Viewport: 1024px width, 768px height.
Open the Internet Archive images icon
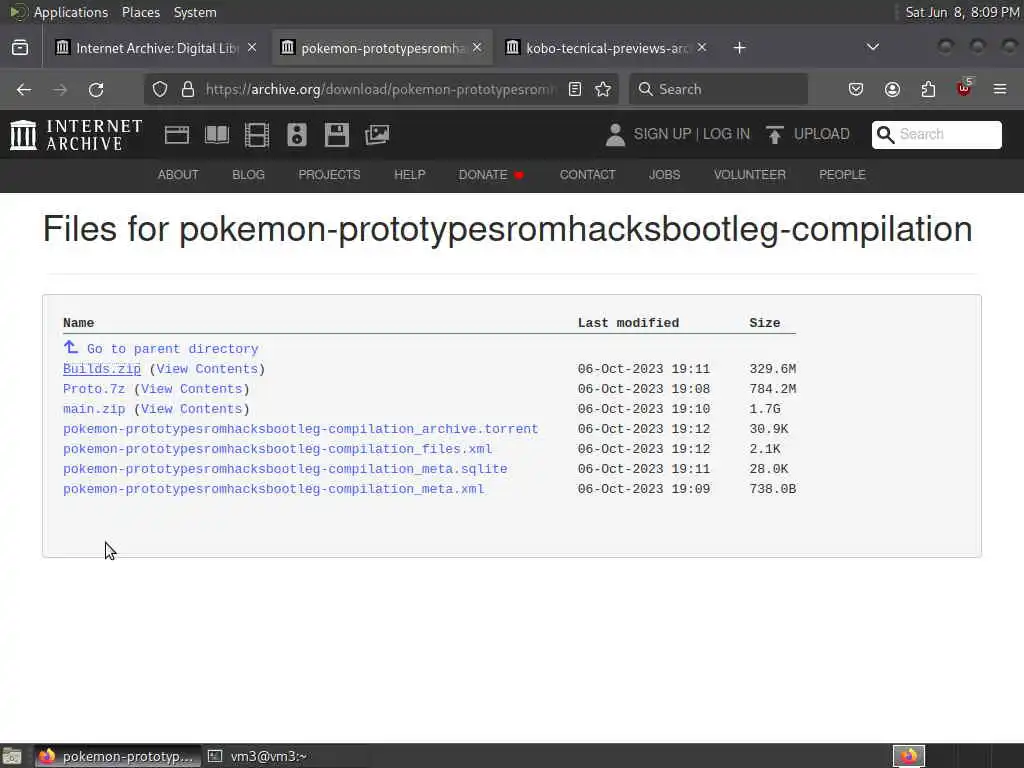(377, 135)
